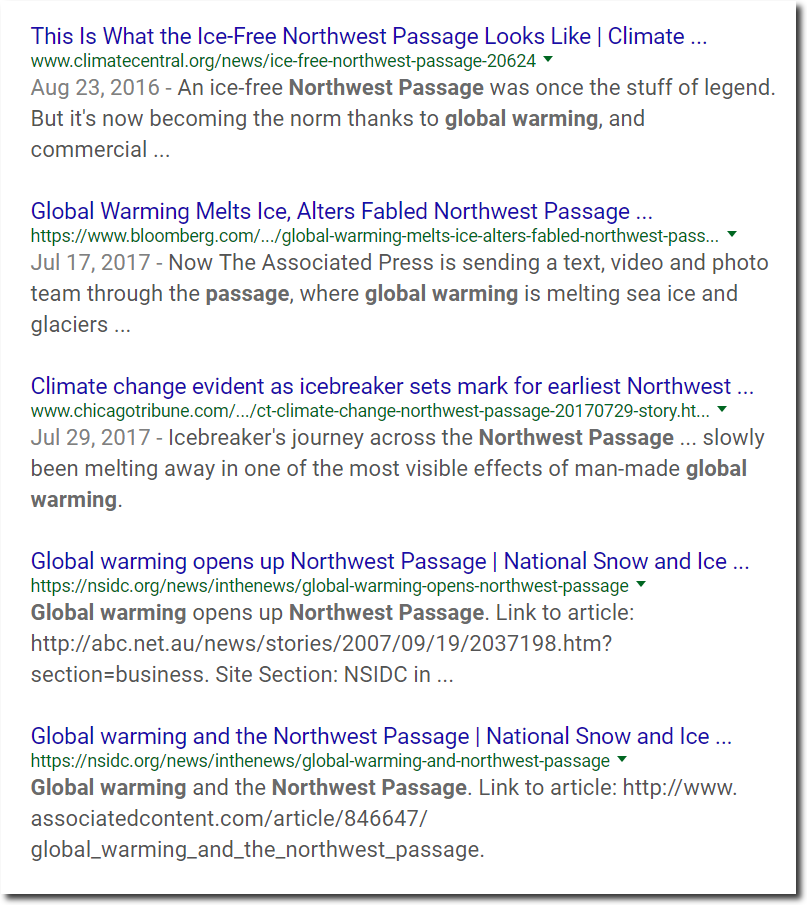The height and width of the screenshot is (905, 807).
Task: Click the Aug 23, 2016 result snippet date
Action: pos(95,88)
